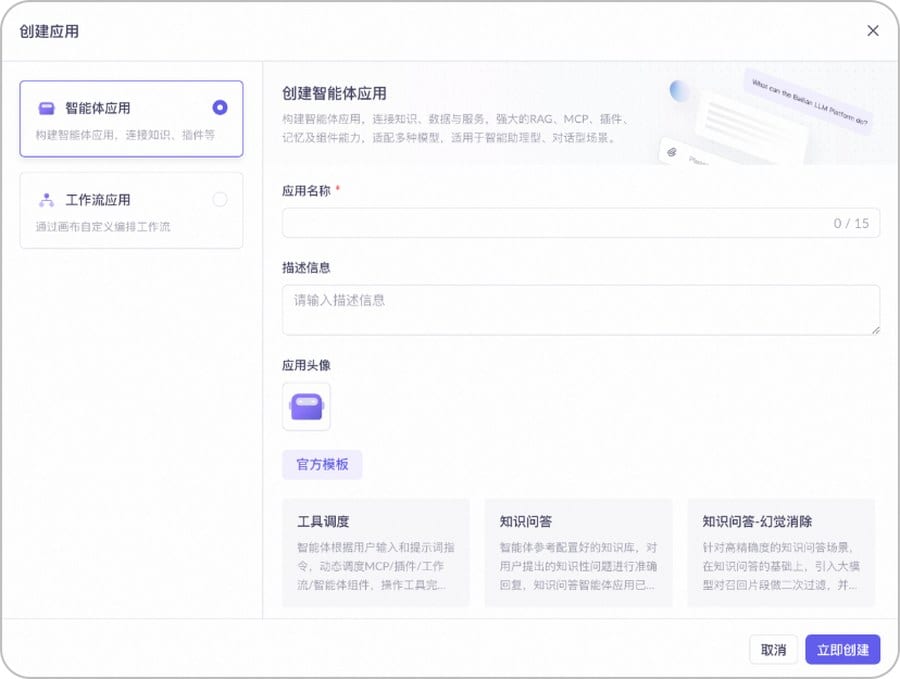Screen dimensions: 900x679
Task: Select the 智能体应用 radio button
Action: pyautogui.click(x=220, y=107)
